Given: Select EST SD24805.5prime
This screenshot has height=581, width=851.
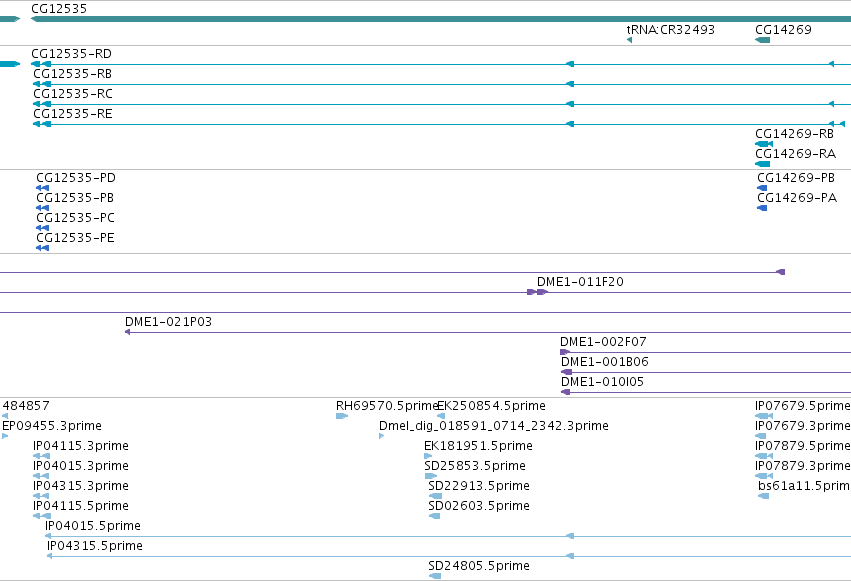Looking at the screenshot, I should pos(479,566).
